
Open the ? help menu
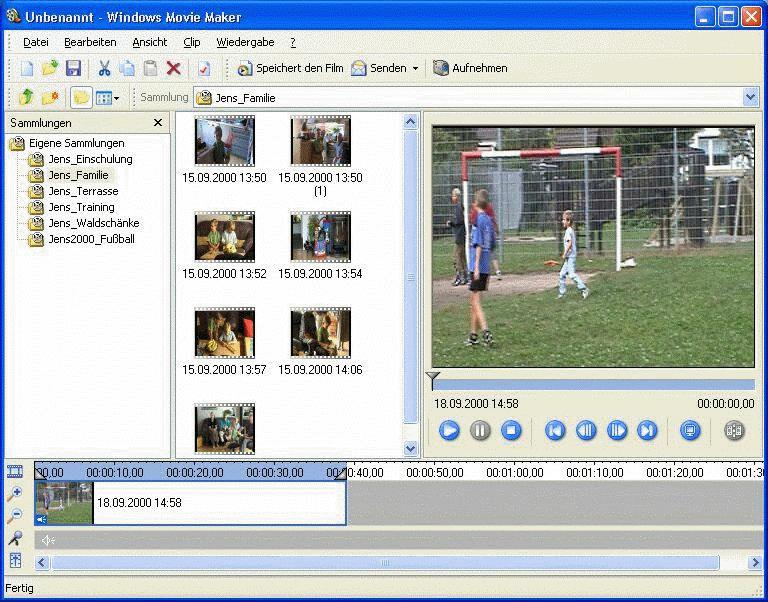tap(293, 42)
